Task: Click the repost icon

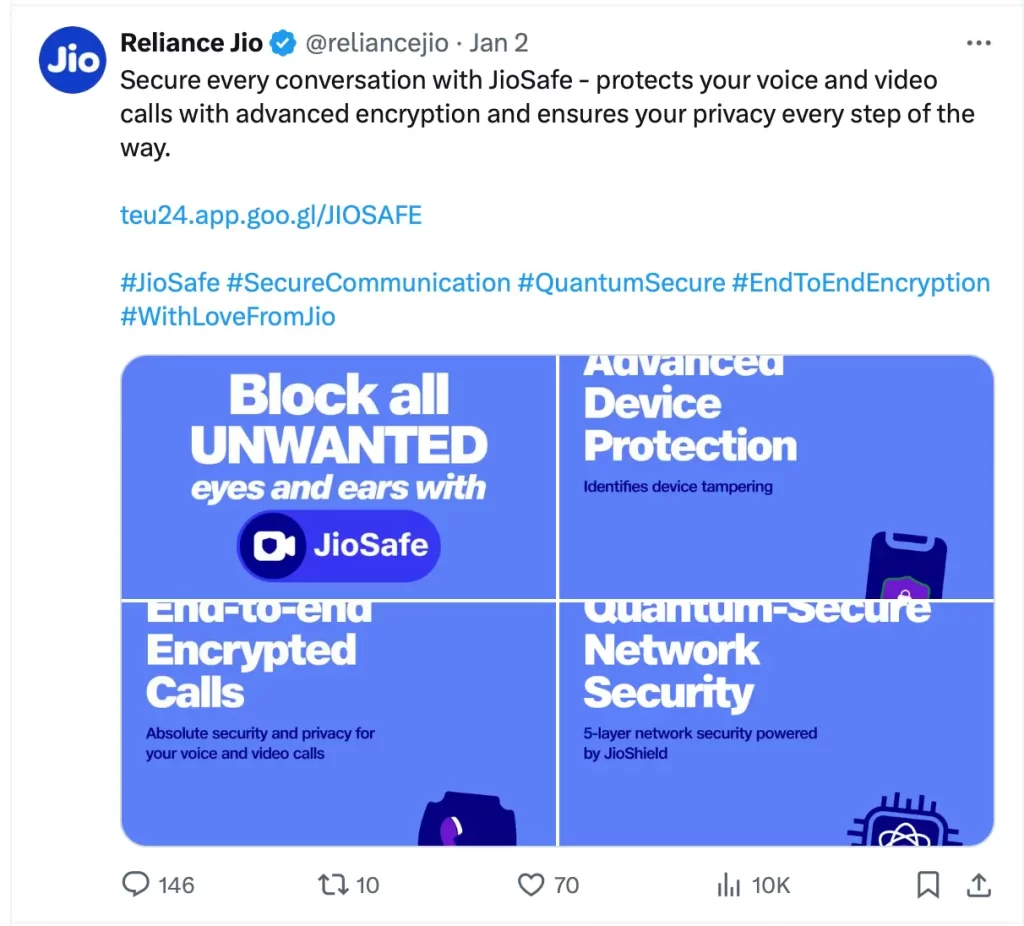Action: point(333,884)
